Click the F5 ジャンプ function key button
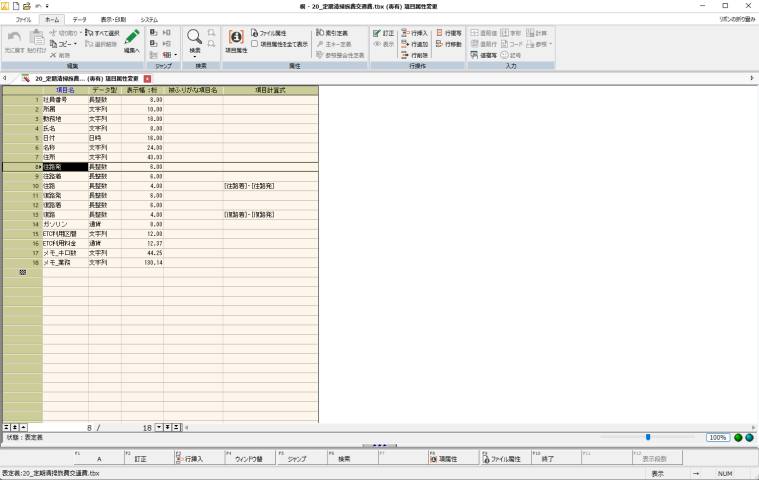 (301, 457)
